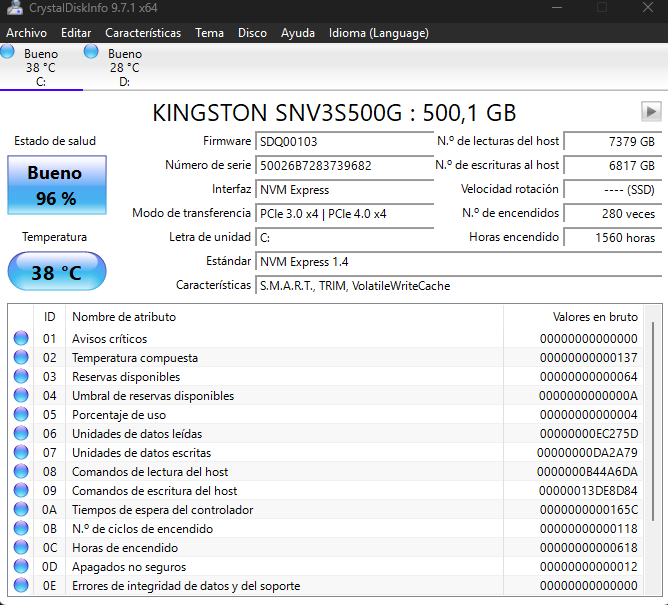Click the power-on count 280 veces
Viewport: 668px width, 605px height.
click(x=613, y=213)
